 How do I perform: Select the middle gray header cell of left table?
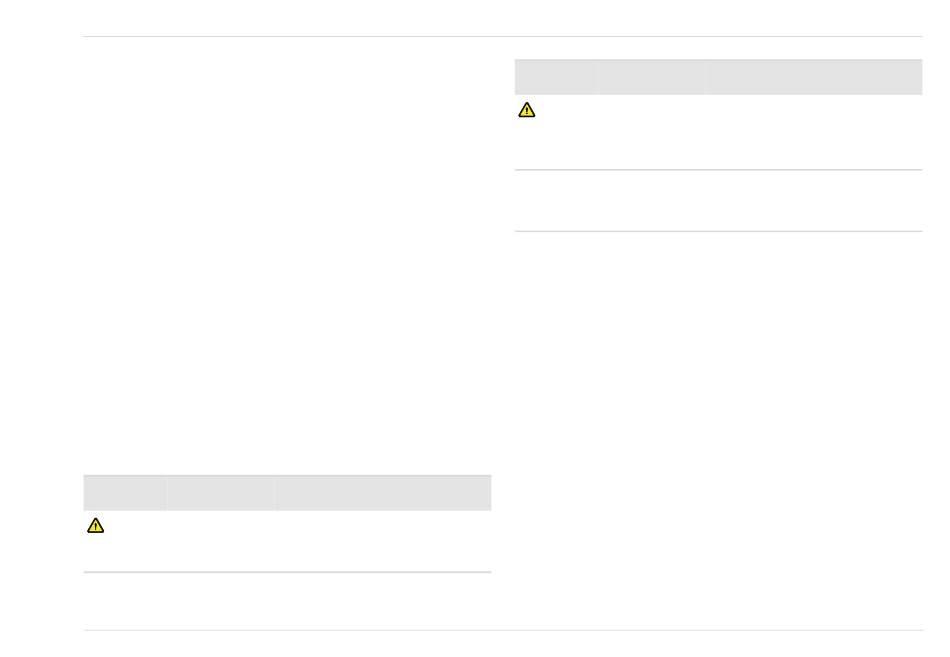coord(221,493)
